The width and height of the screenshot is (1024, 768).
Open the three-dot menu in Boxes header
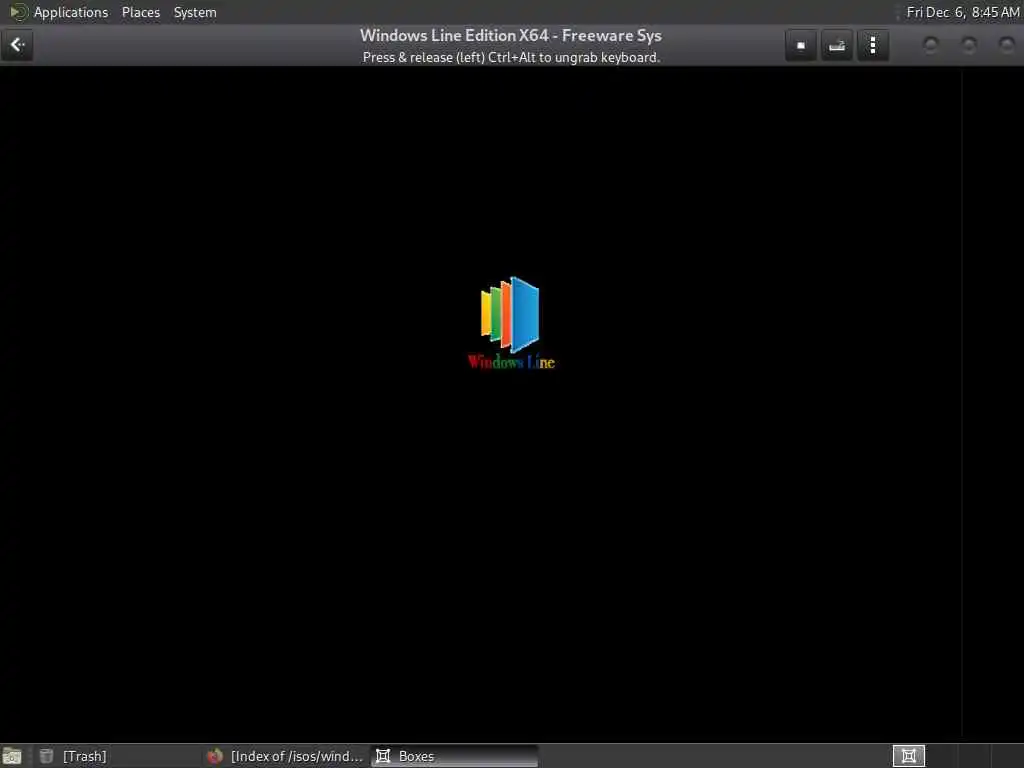[x=872, y=45]
